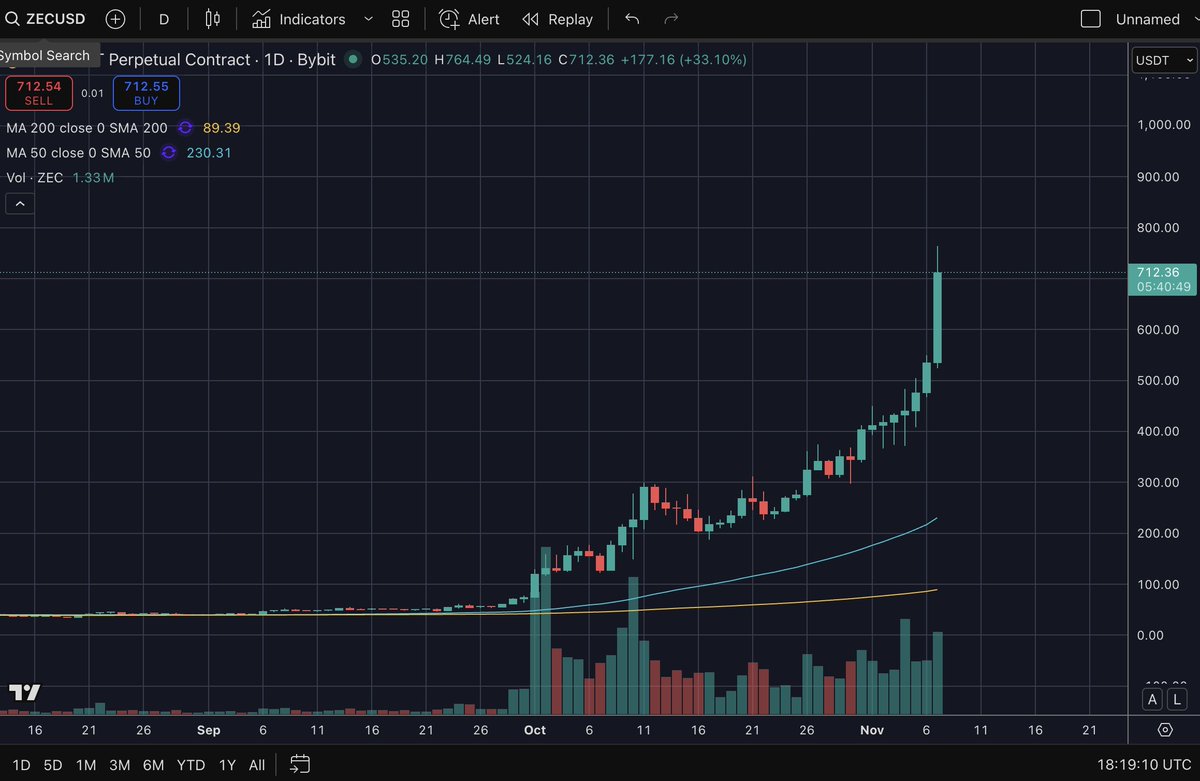Select All date range
This screenshot has height=781, width=1200.
(257, 765)
